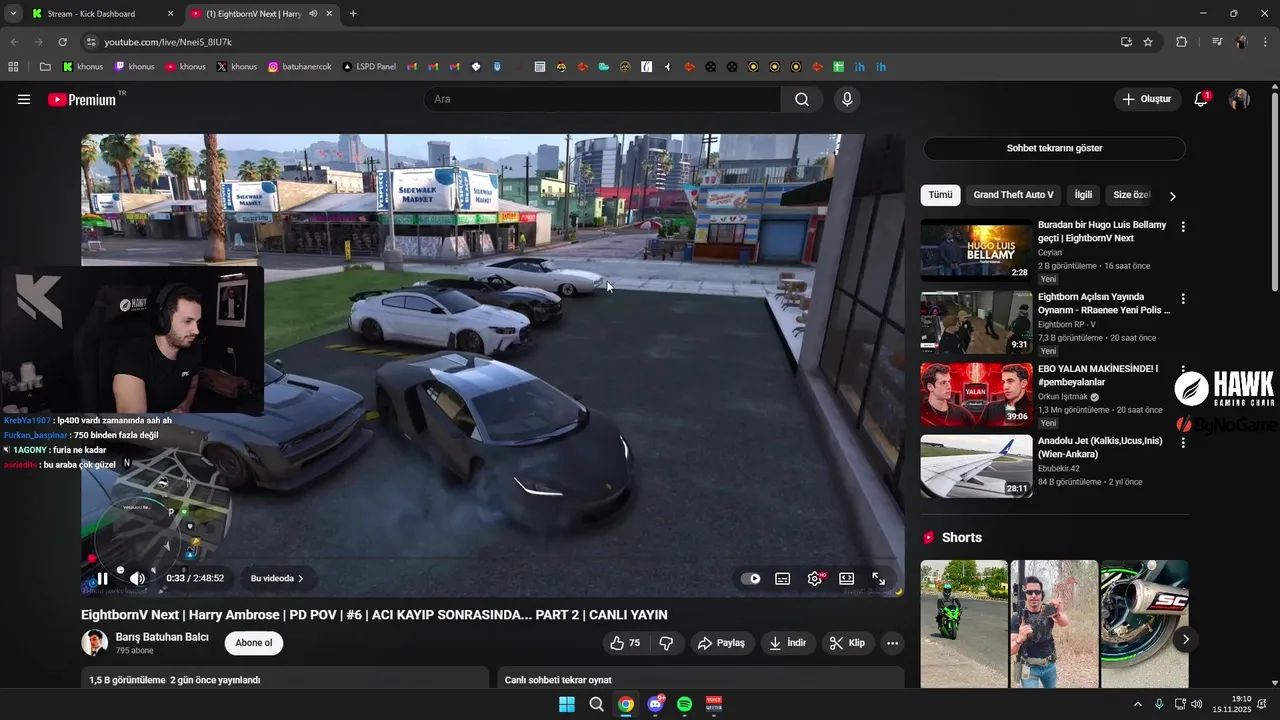
Task: Share the video via Paylaş
Action: coord(721,643)
